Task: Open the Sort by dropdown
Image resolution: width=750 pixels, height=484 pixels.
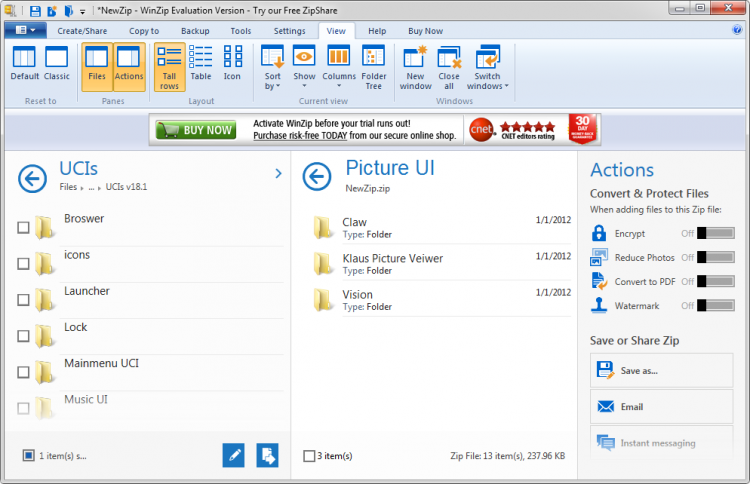Action: 273,66
